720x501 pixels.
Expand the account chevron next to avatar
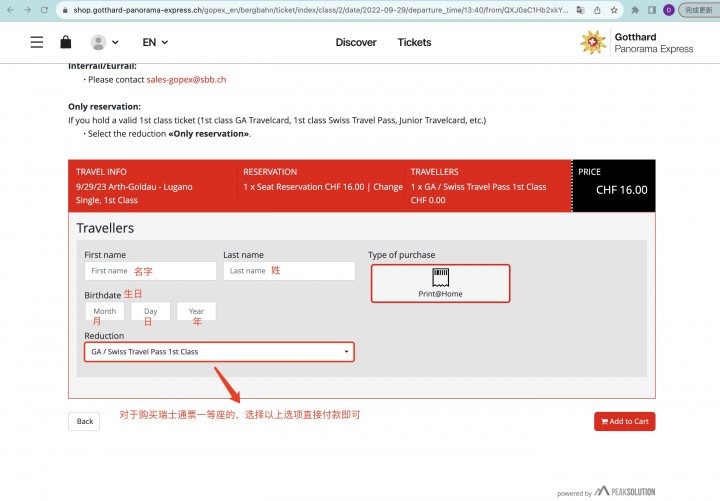[115, 42]
